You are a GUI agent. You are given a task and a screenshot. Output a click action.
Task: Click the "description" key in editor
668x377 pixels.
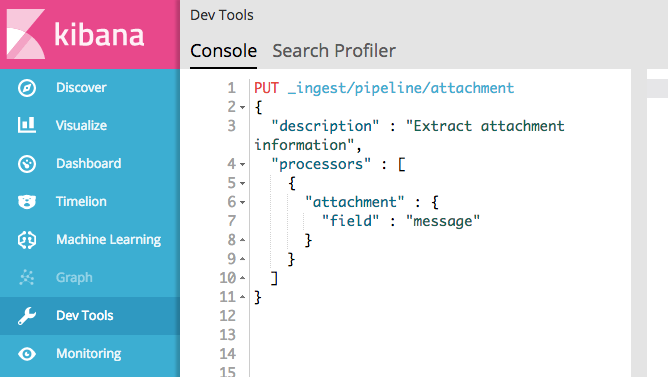pos(325,126)
